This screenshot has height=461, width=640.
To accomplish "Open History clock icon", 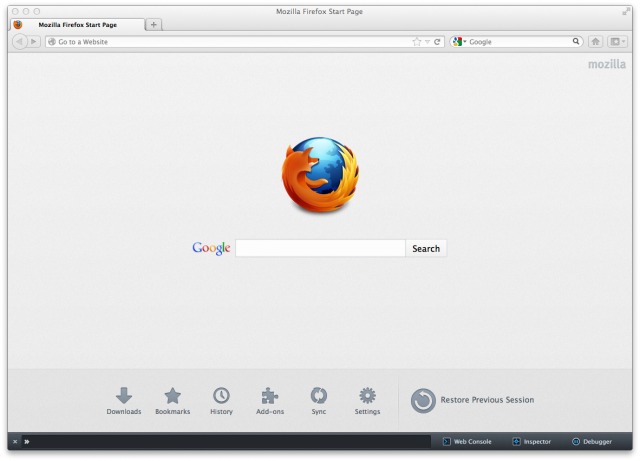I will pyautogui.click(x=221, y=401).
